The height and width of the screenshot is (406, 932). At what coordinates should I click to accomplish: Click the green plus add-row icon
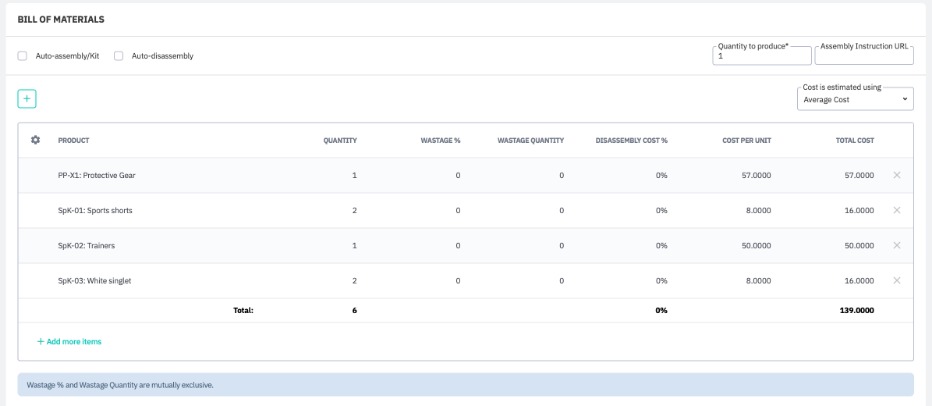tap(27, 98)
